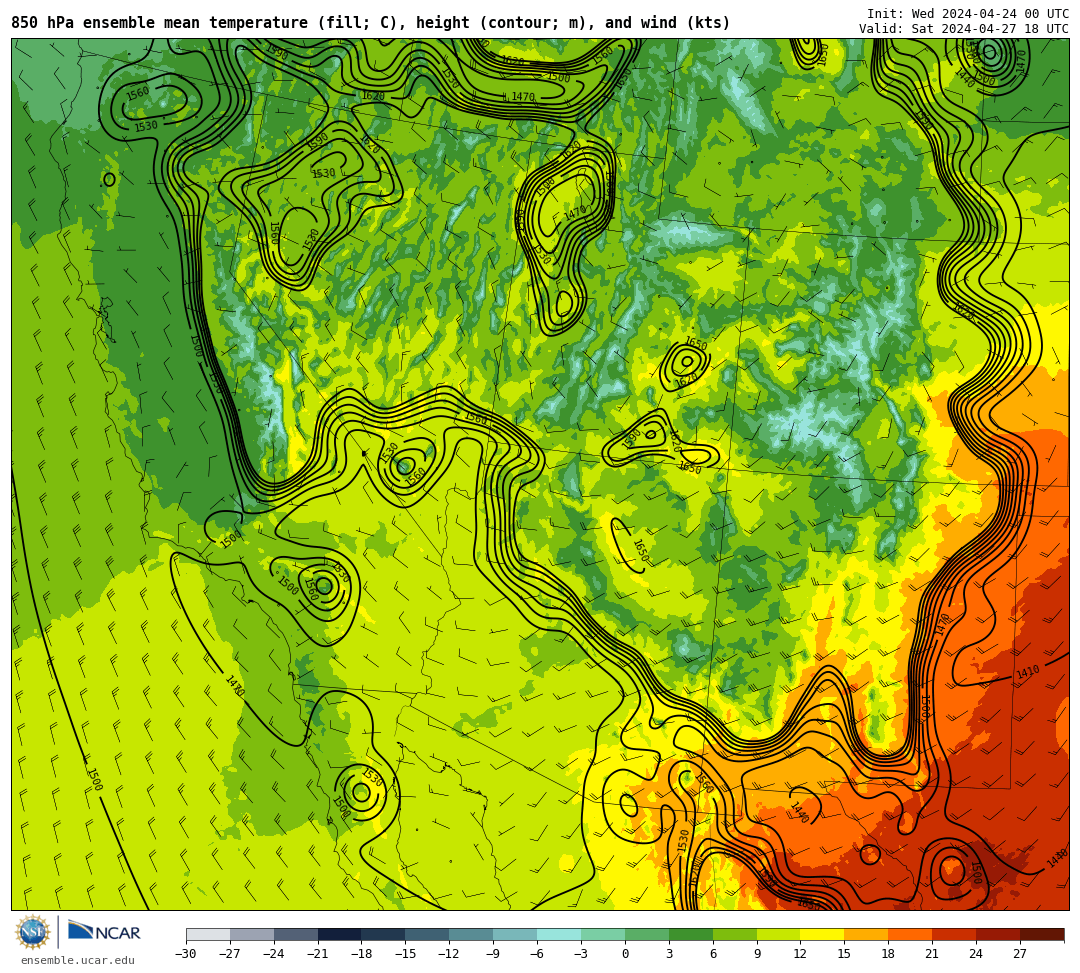
Task: Open the ensemble.ucar.edu text link
Action: (x=78, y=960)
